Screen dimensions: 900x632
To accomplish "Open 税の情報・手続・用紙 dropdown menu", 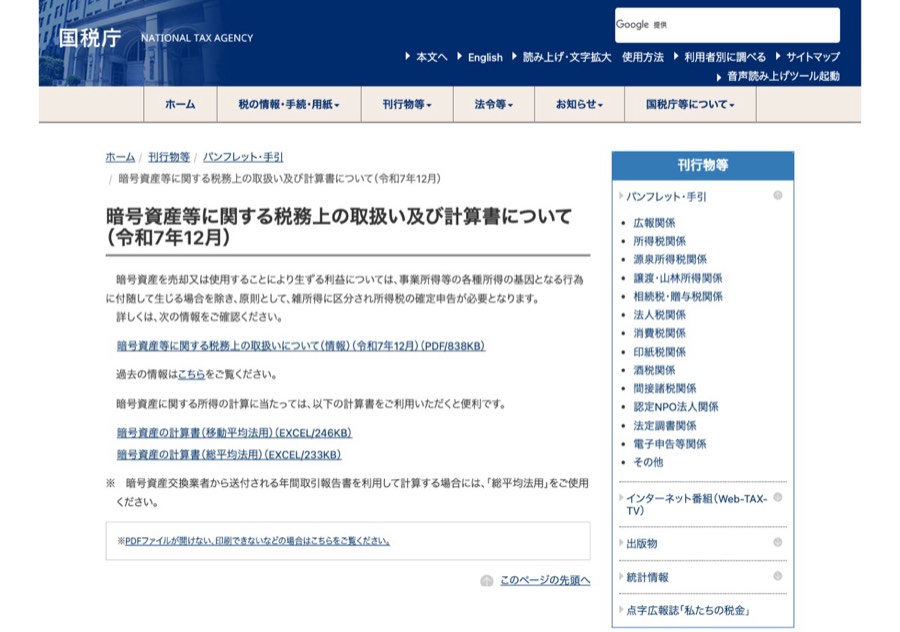I will pos(289,104).
